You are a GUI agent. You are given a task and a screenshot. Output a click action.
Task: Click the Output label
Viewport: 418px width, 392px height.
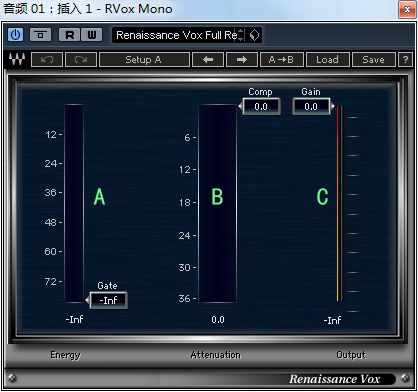(351, 355)
